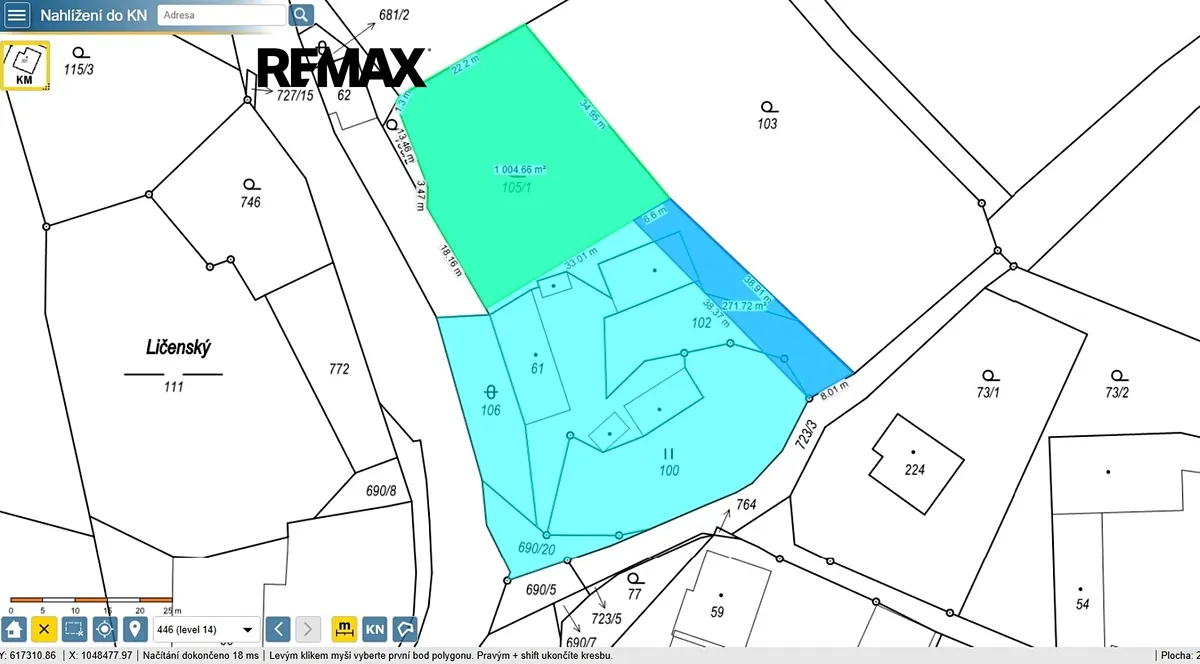The width and height of the screenshot is (1200, 664).
Task: Toggle the distance measuring tool
Action: pos(344,629)
